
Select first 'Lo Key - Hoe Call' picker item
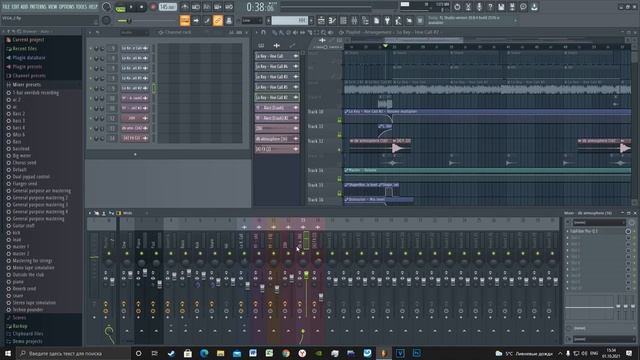click(277, 56)
